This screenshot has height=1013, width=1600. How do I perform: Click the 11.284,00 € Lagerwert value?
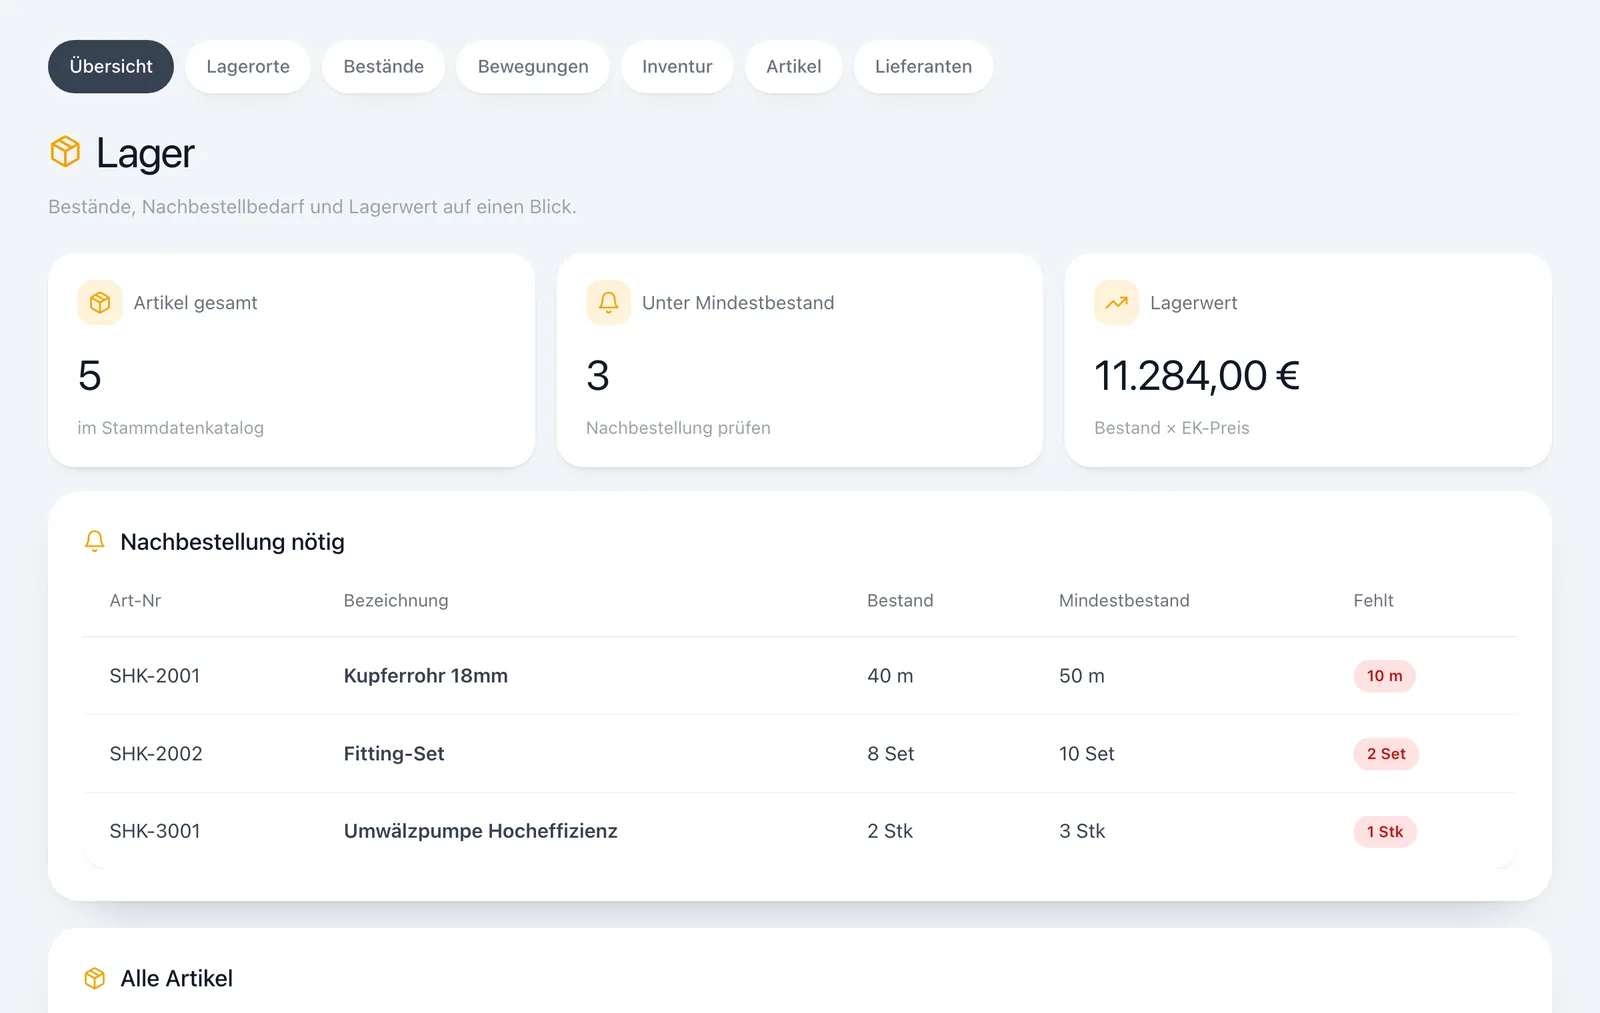pos(1197,376)
